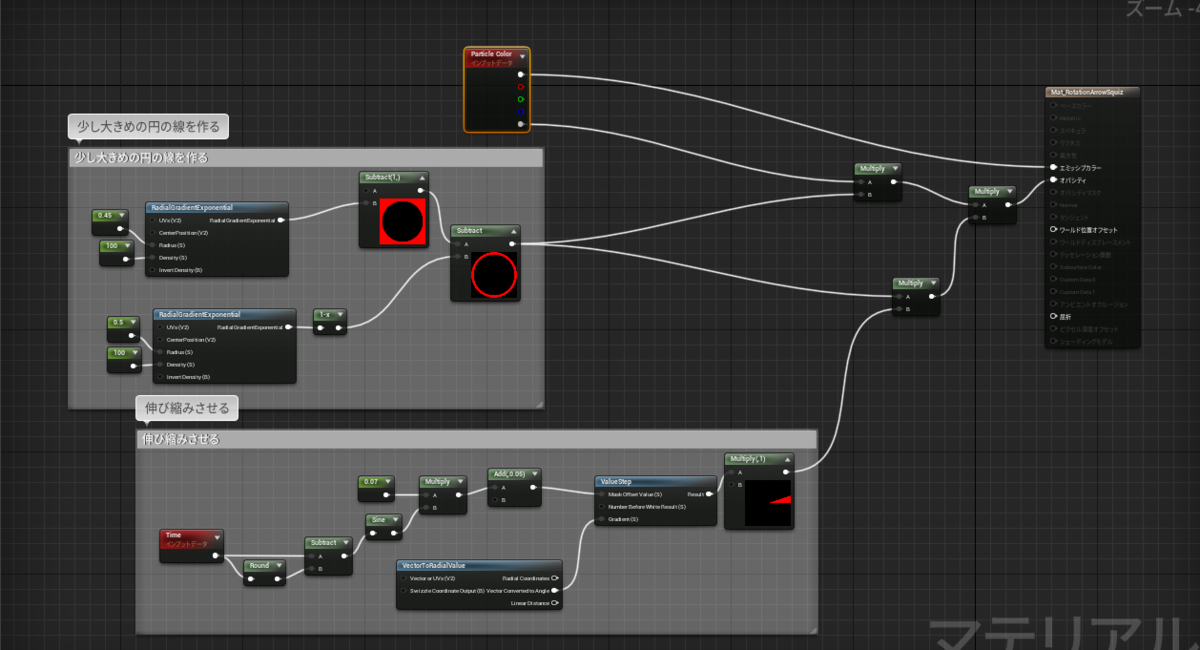The width and height of the screenshot is (1200, 650).
Task: Click the red-wedge preview on Multiply(,1)
Action: click(768, 505)
